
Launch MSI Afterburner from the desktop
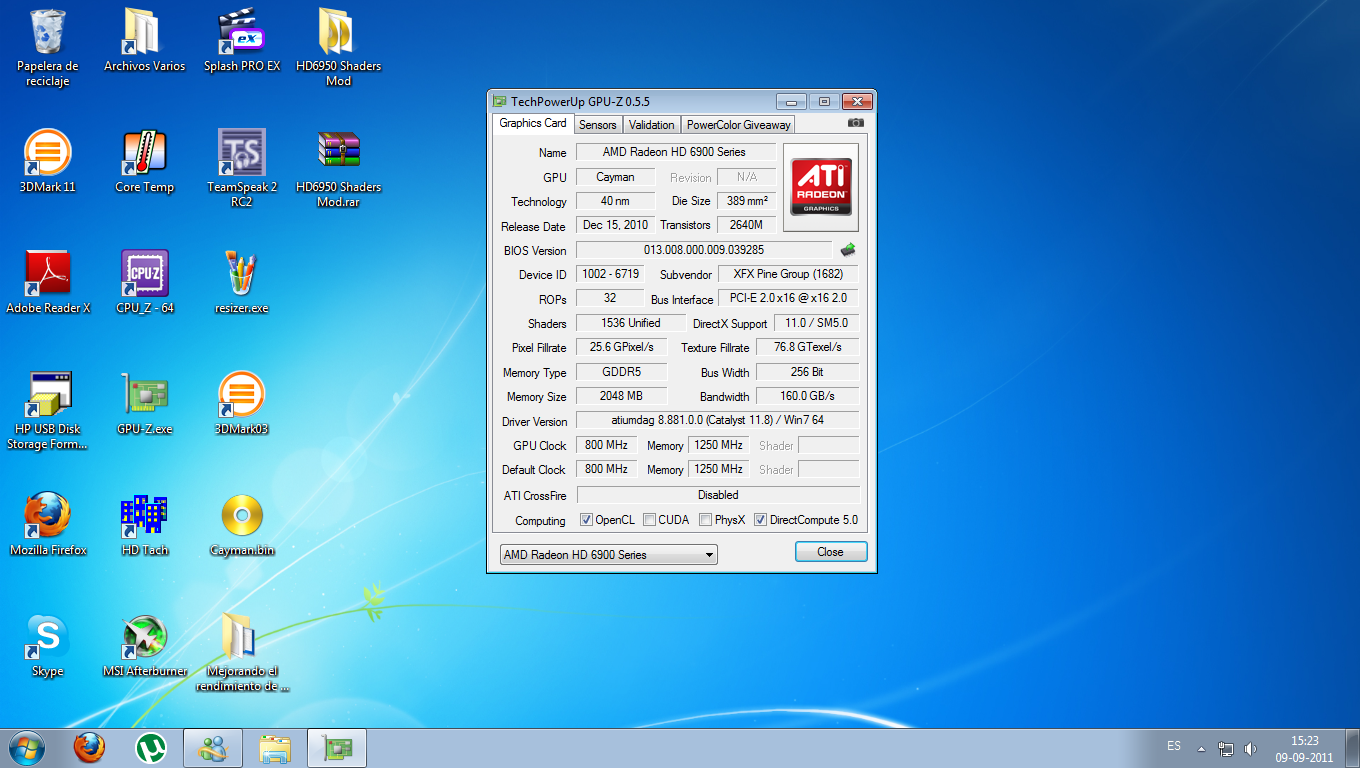click(x=144, y=645)
